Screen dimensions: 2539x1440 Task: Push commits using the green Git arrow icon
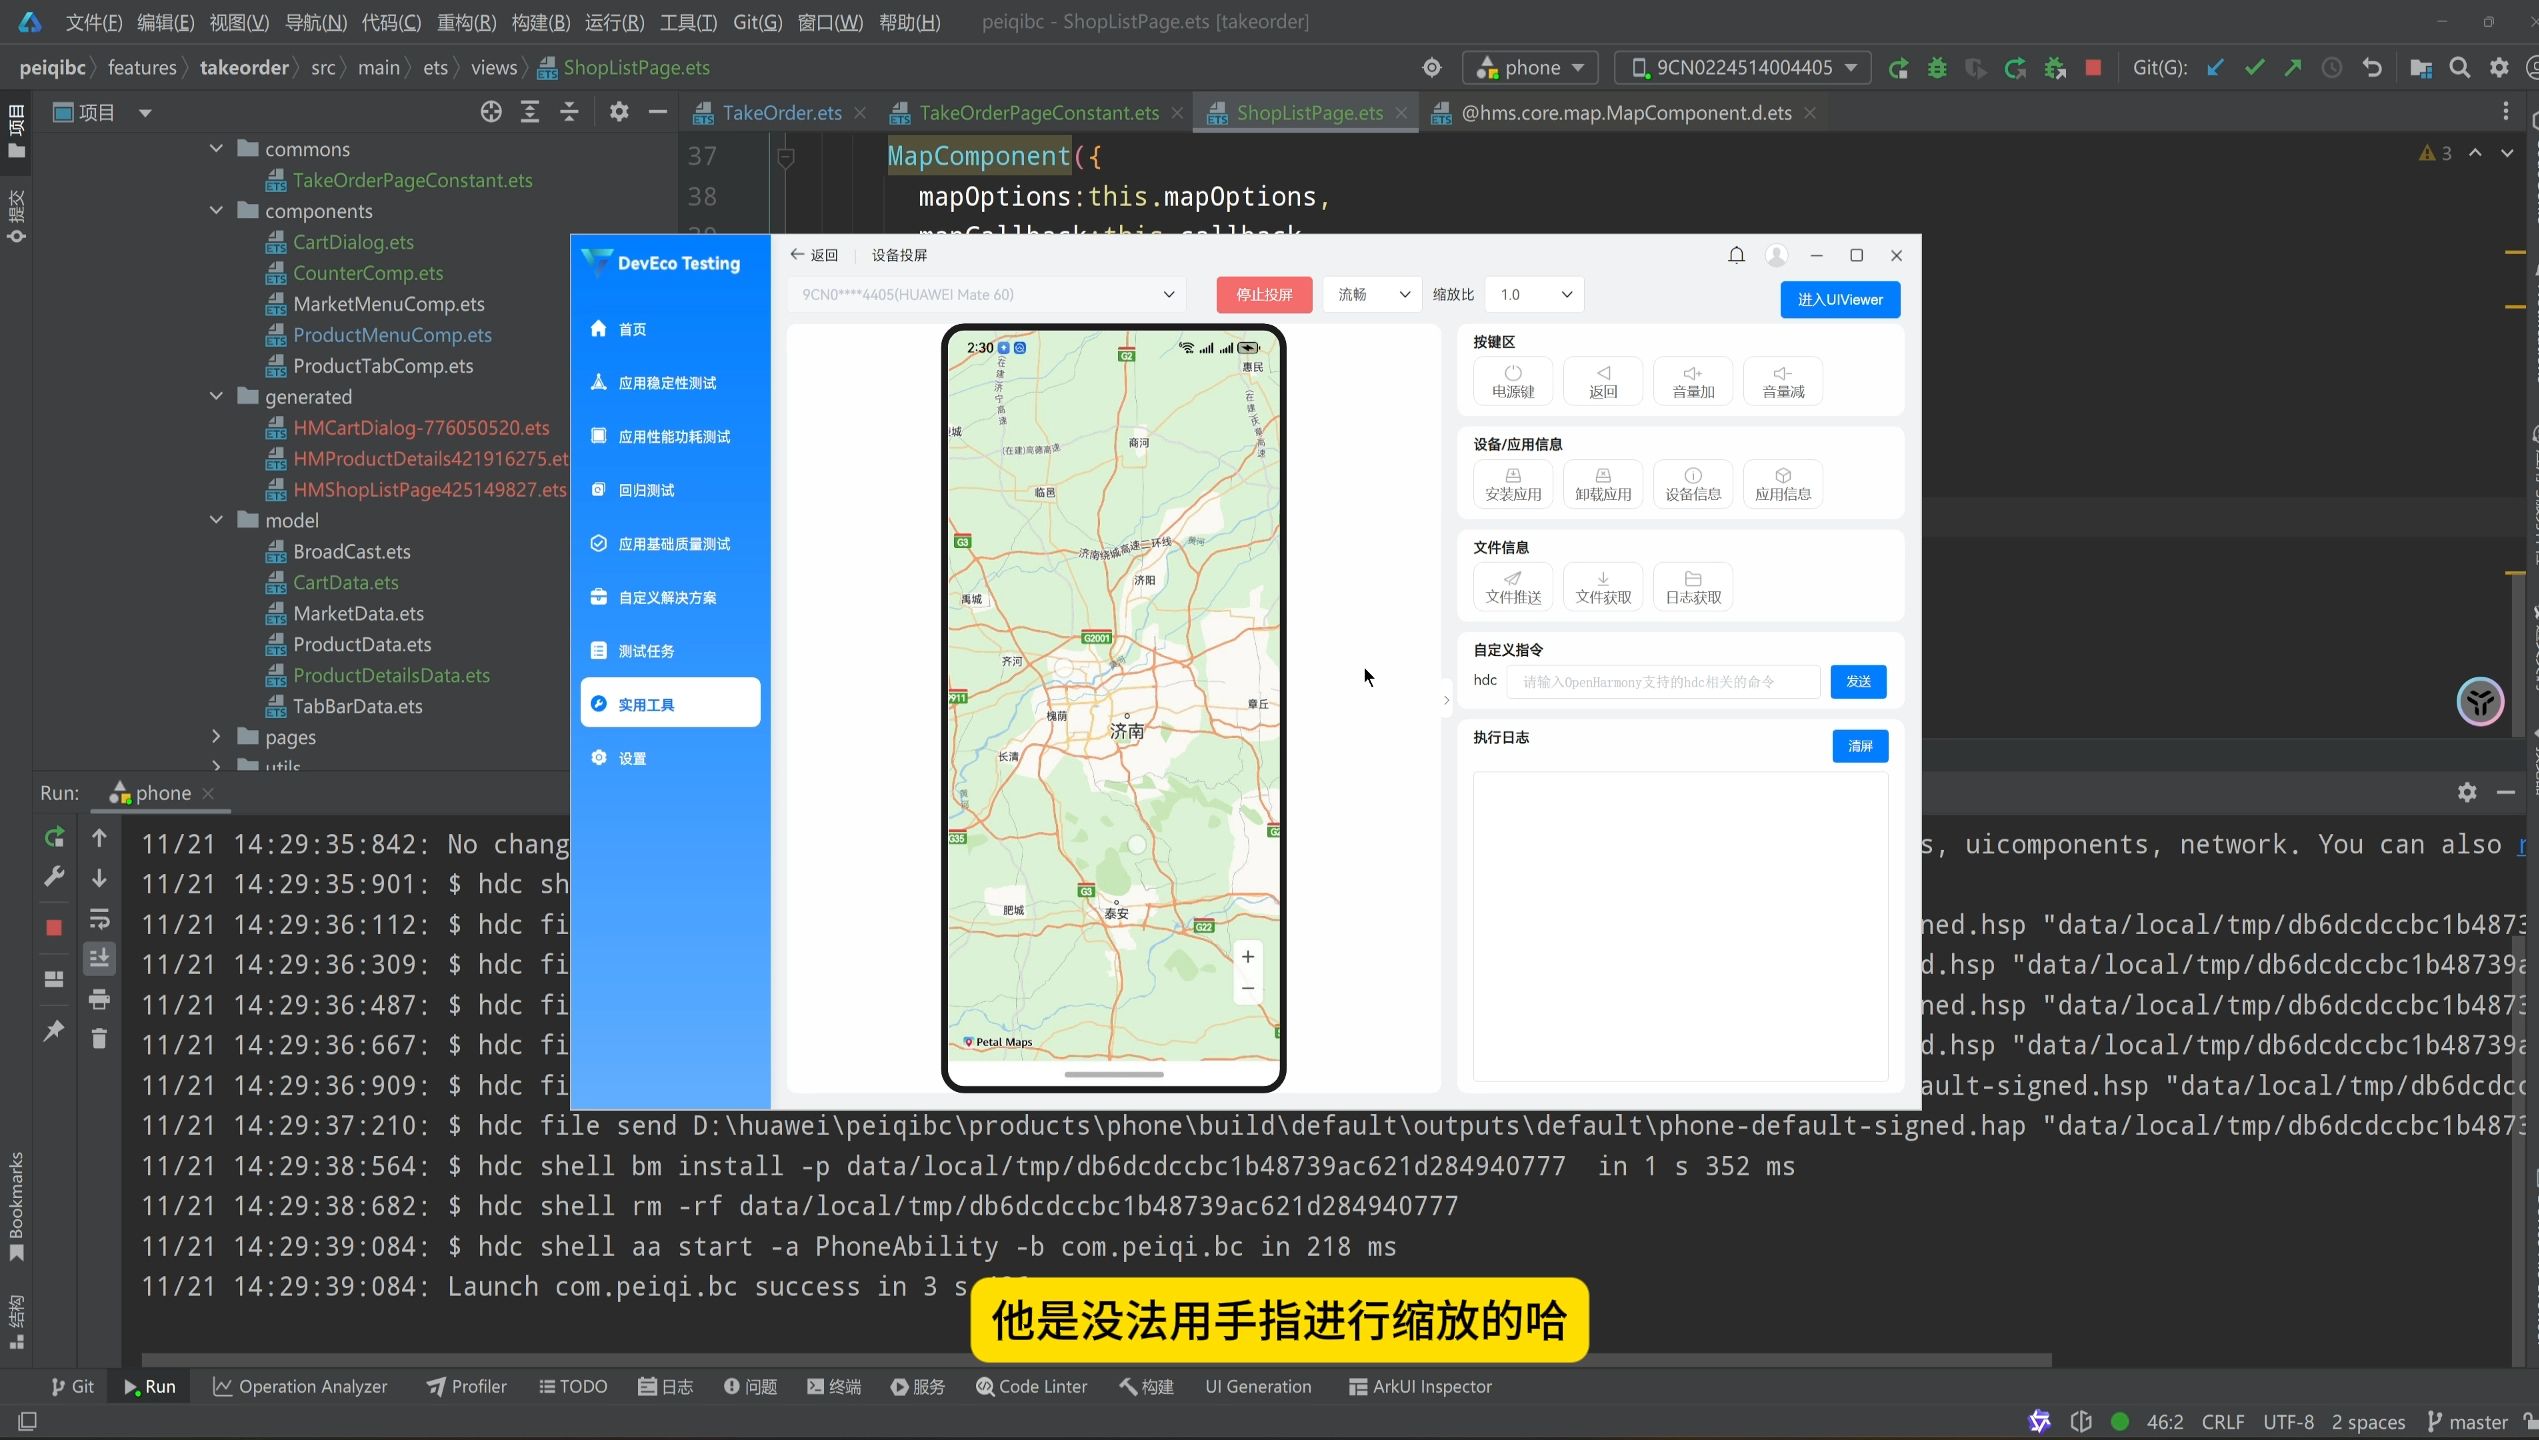pos(2291,67)
